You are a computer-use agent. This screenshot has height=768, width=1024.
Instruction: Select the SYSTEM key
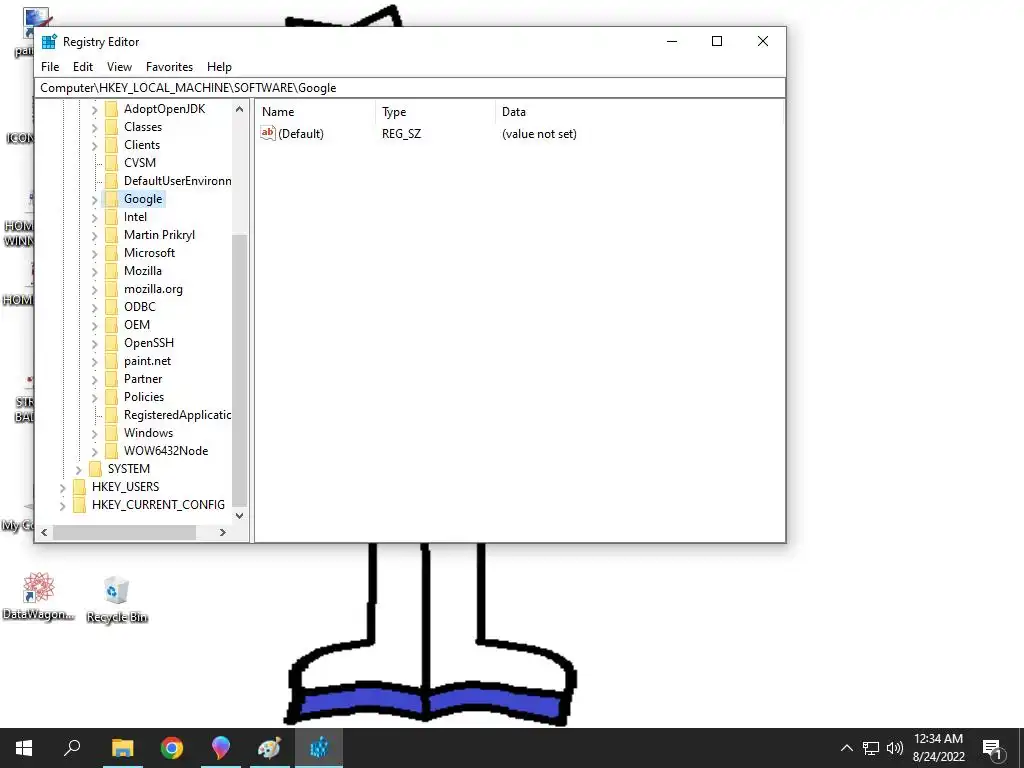click(x=129, y=469)
